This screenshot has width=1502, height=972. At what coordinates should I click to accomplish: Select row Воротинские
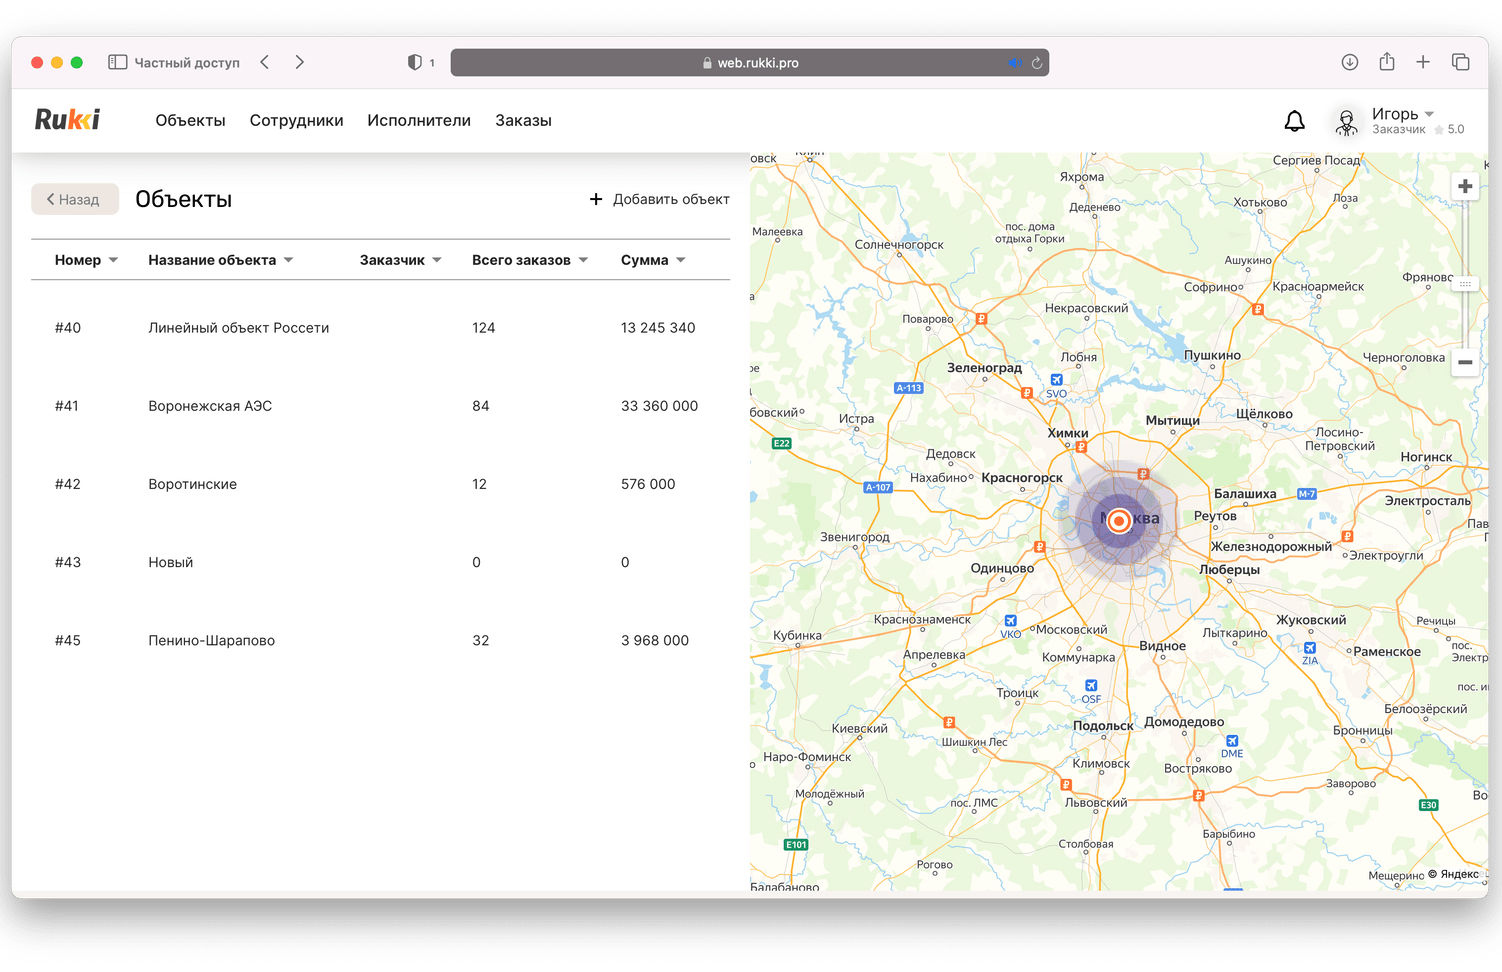click(x=380, y=484)
